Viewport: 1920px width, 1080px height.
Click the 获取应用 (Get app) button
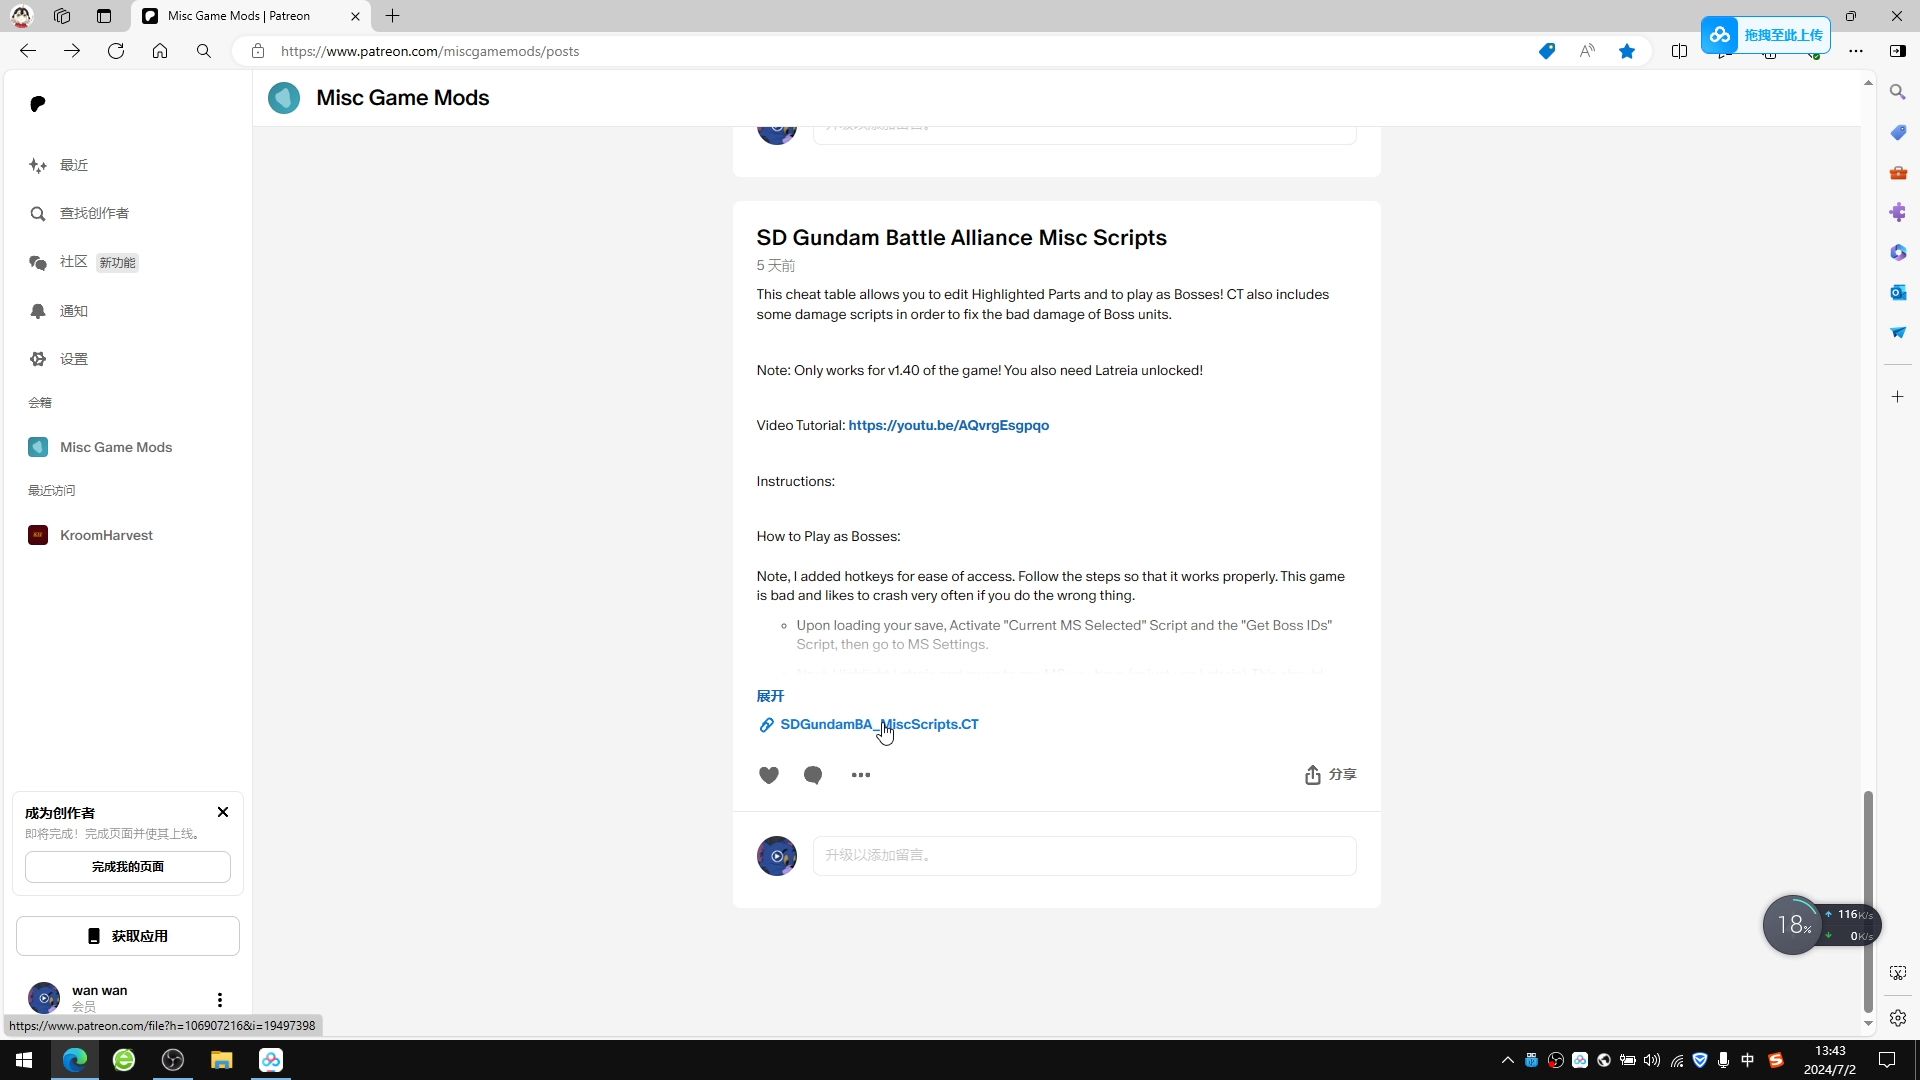(128, 937)
